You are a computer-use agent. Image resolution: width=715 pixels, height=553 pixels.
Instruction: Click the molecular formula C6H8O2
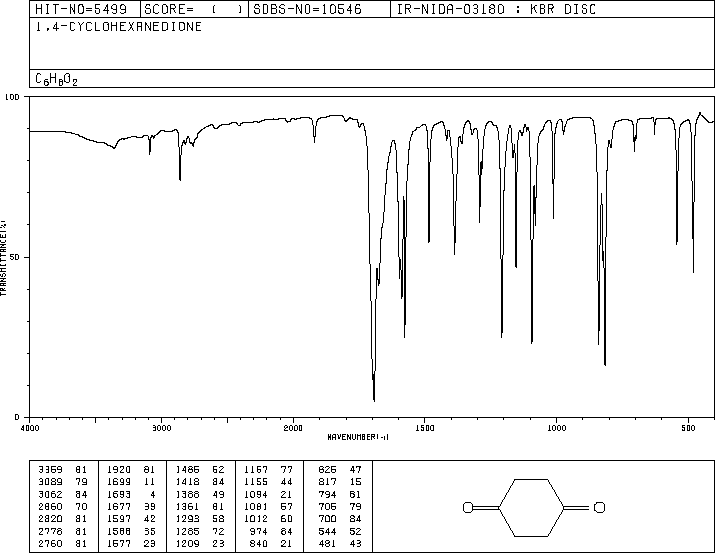coord(57,79)
